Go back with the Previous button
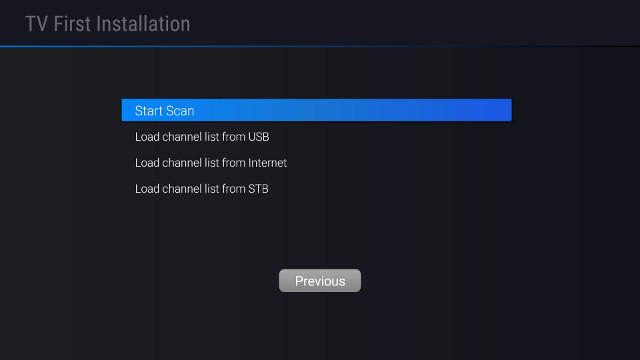 [320, 280]
